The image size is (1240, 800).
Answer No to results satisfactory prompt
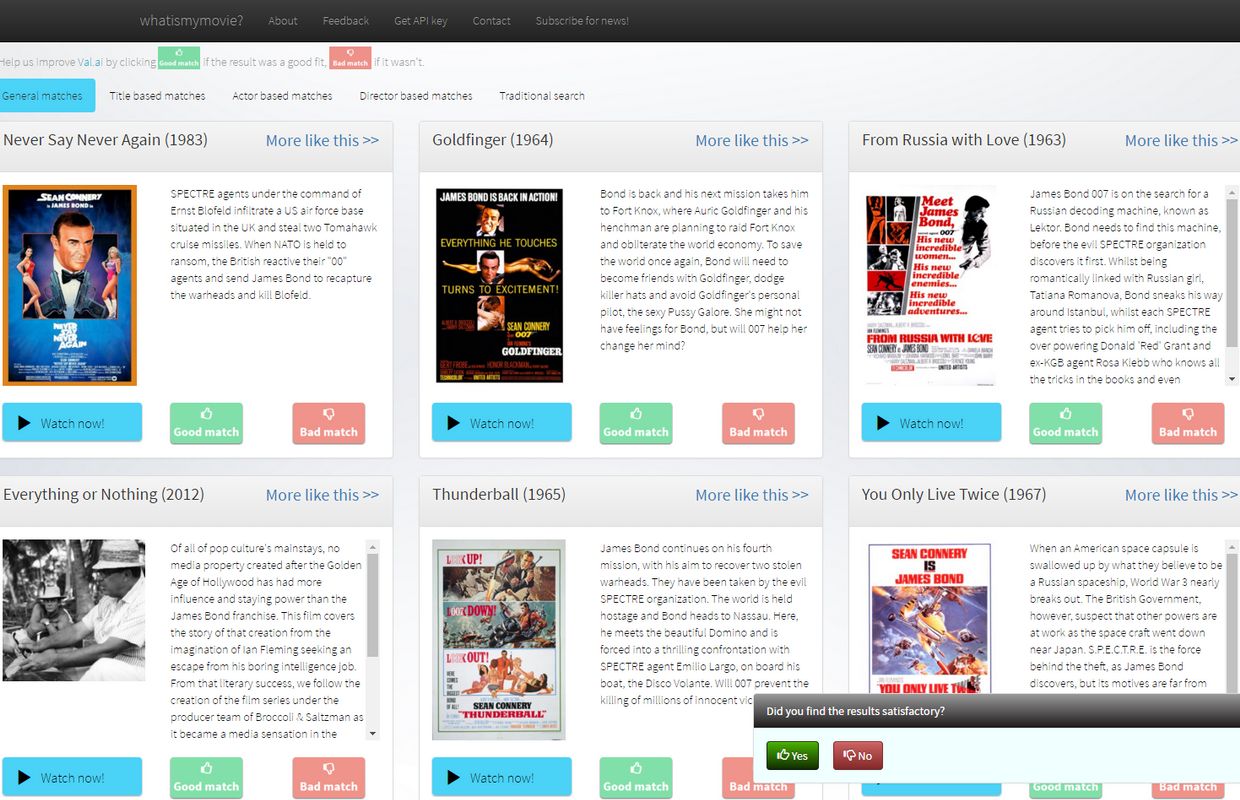(x=858, y=756)
